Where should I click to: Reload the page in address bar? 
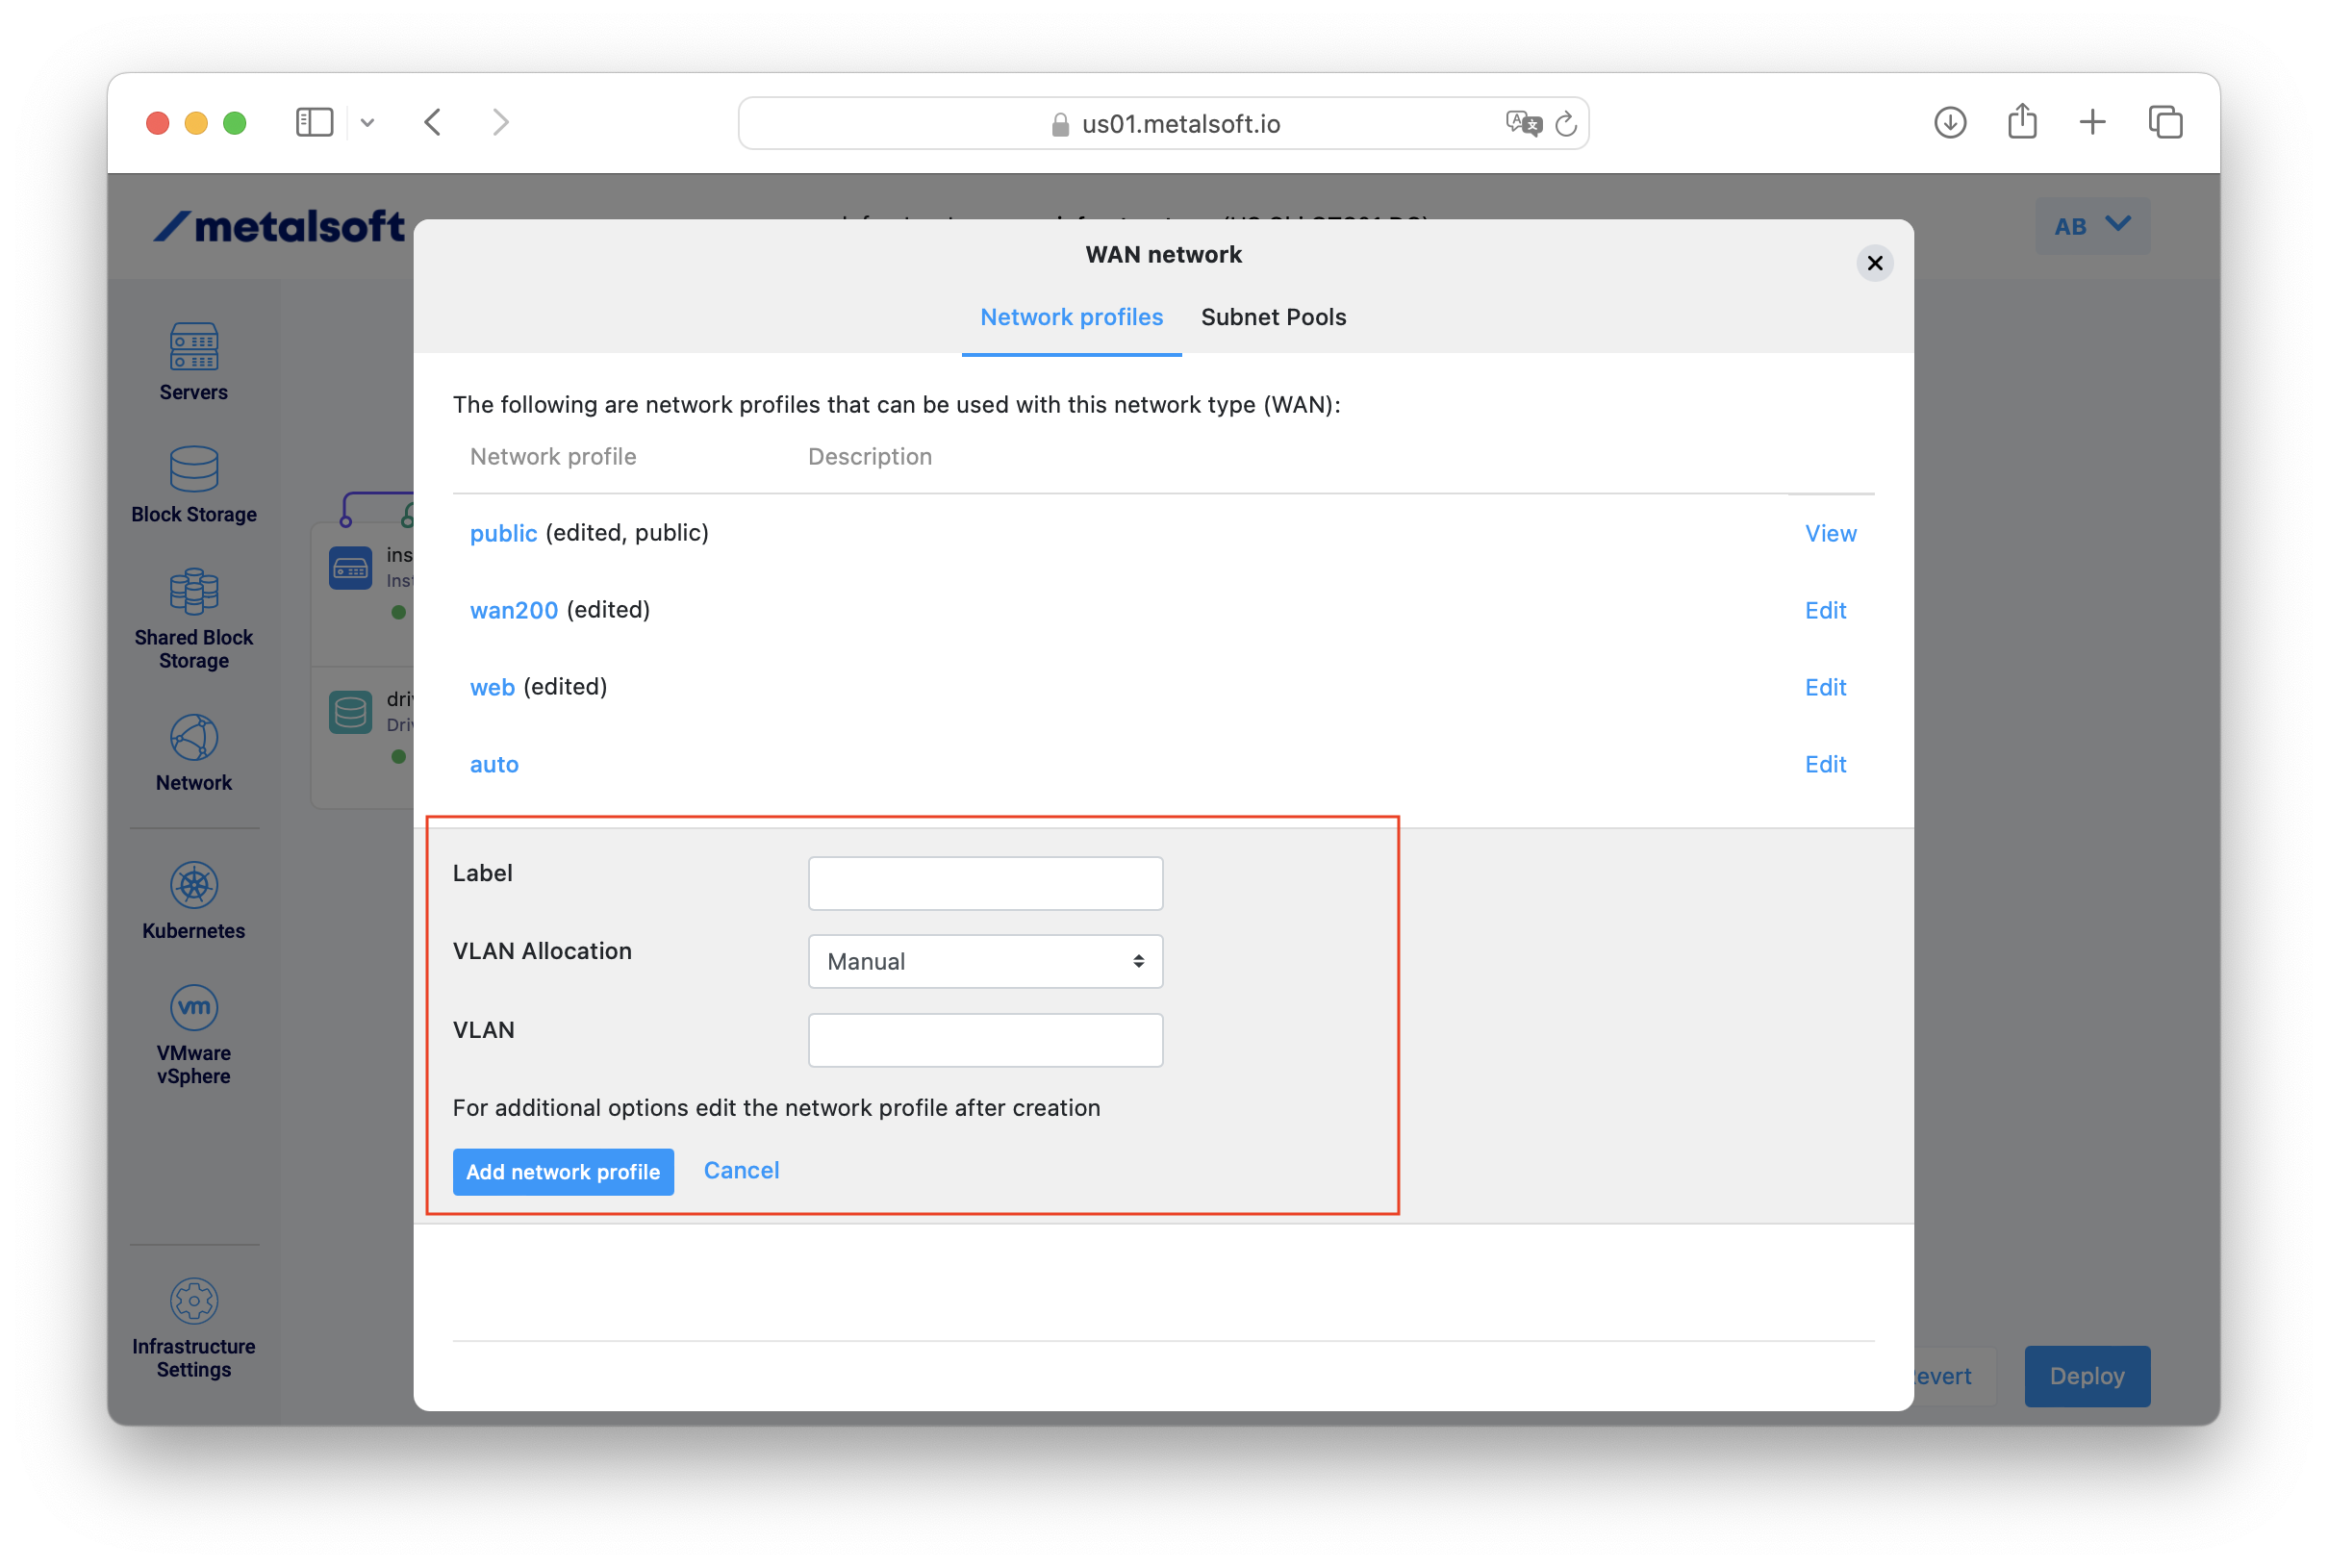pyautogui.click(x=1565, y=124)
